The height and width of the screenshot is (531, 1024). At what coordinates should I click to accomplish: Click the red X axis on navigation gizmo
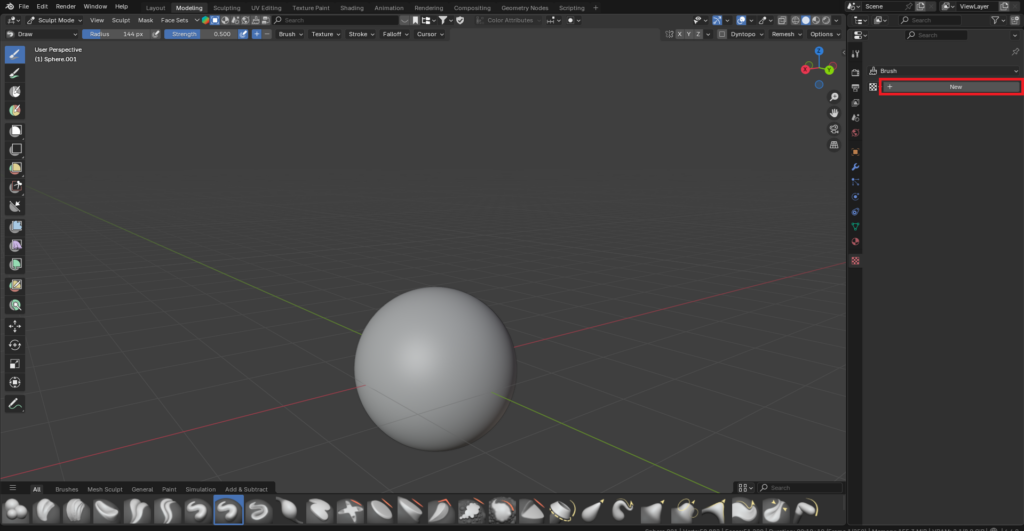coord(805,69)
